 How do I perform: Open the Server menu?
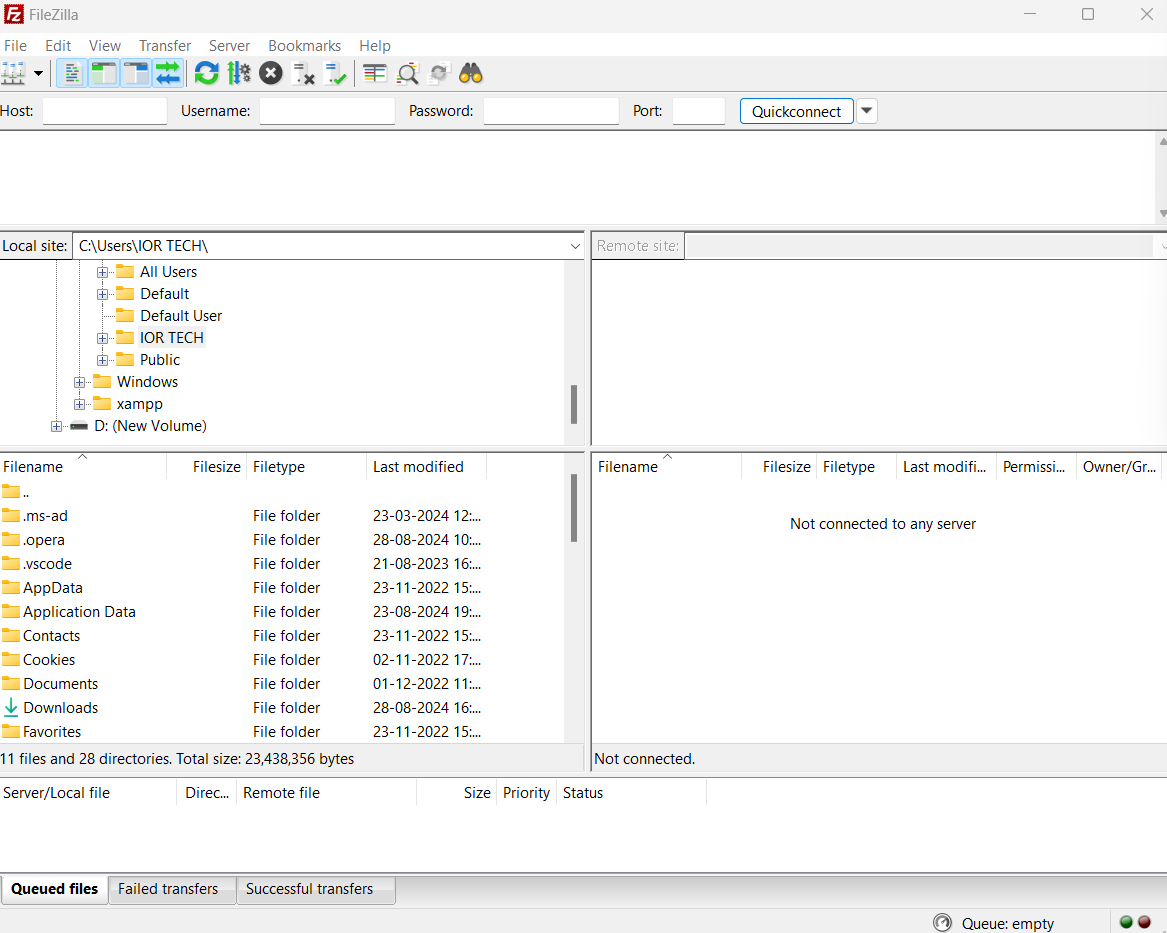229,45
